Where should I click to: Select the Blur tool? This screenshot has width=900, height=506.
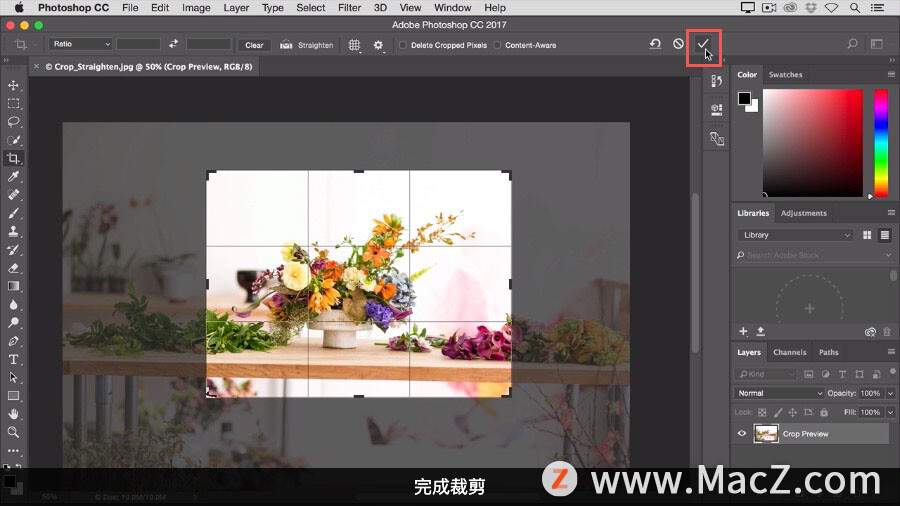pyautogui.click(x=13, y=305)
